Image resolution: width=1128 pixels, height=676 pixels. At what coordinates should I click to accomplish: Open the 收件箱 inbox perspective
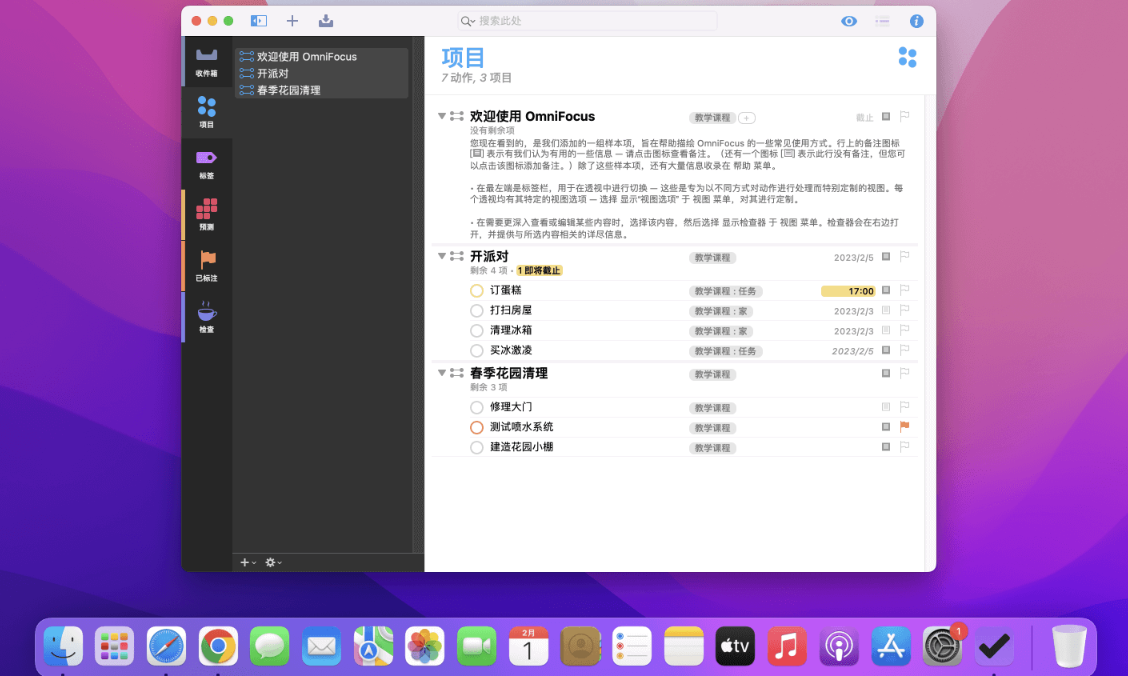[x=206, y=62]
